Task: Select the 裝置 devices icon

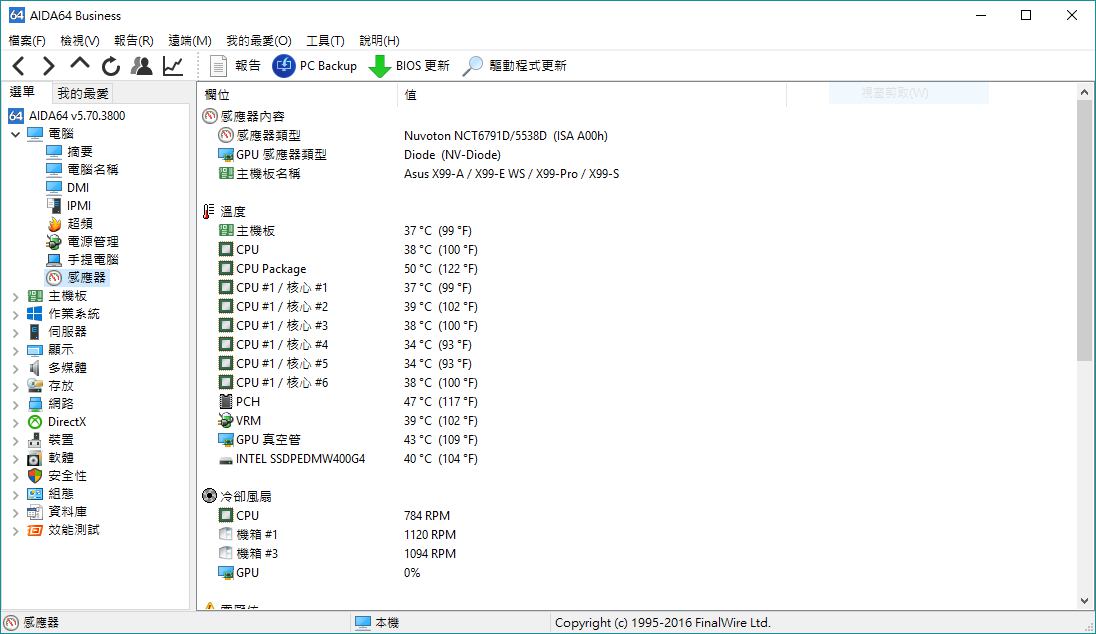Action: 34,440
